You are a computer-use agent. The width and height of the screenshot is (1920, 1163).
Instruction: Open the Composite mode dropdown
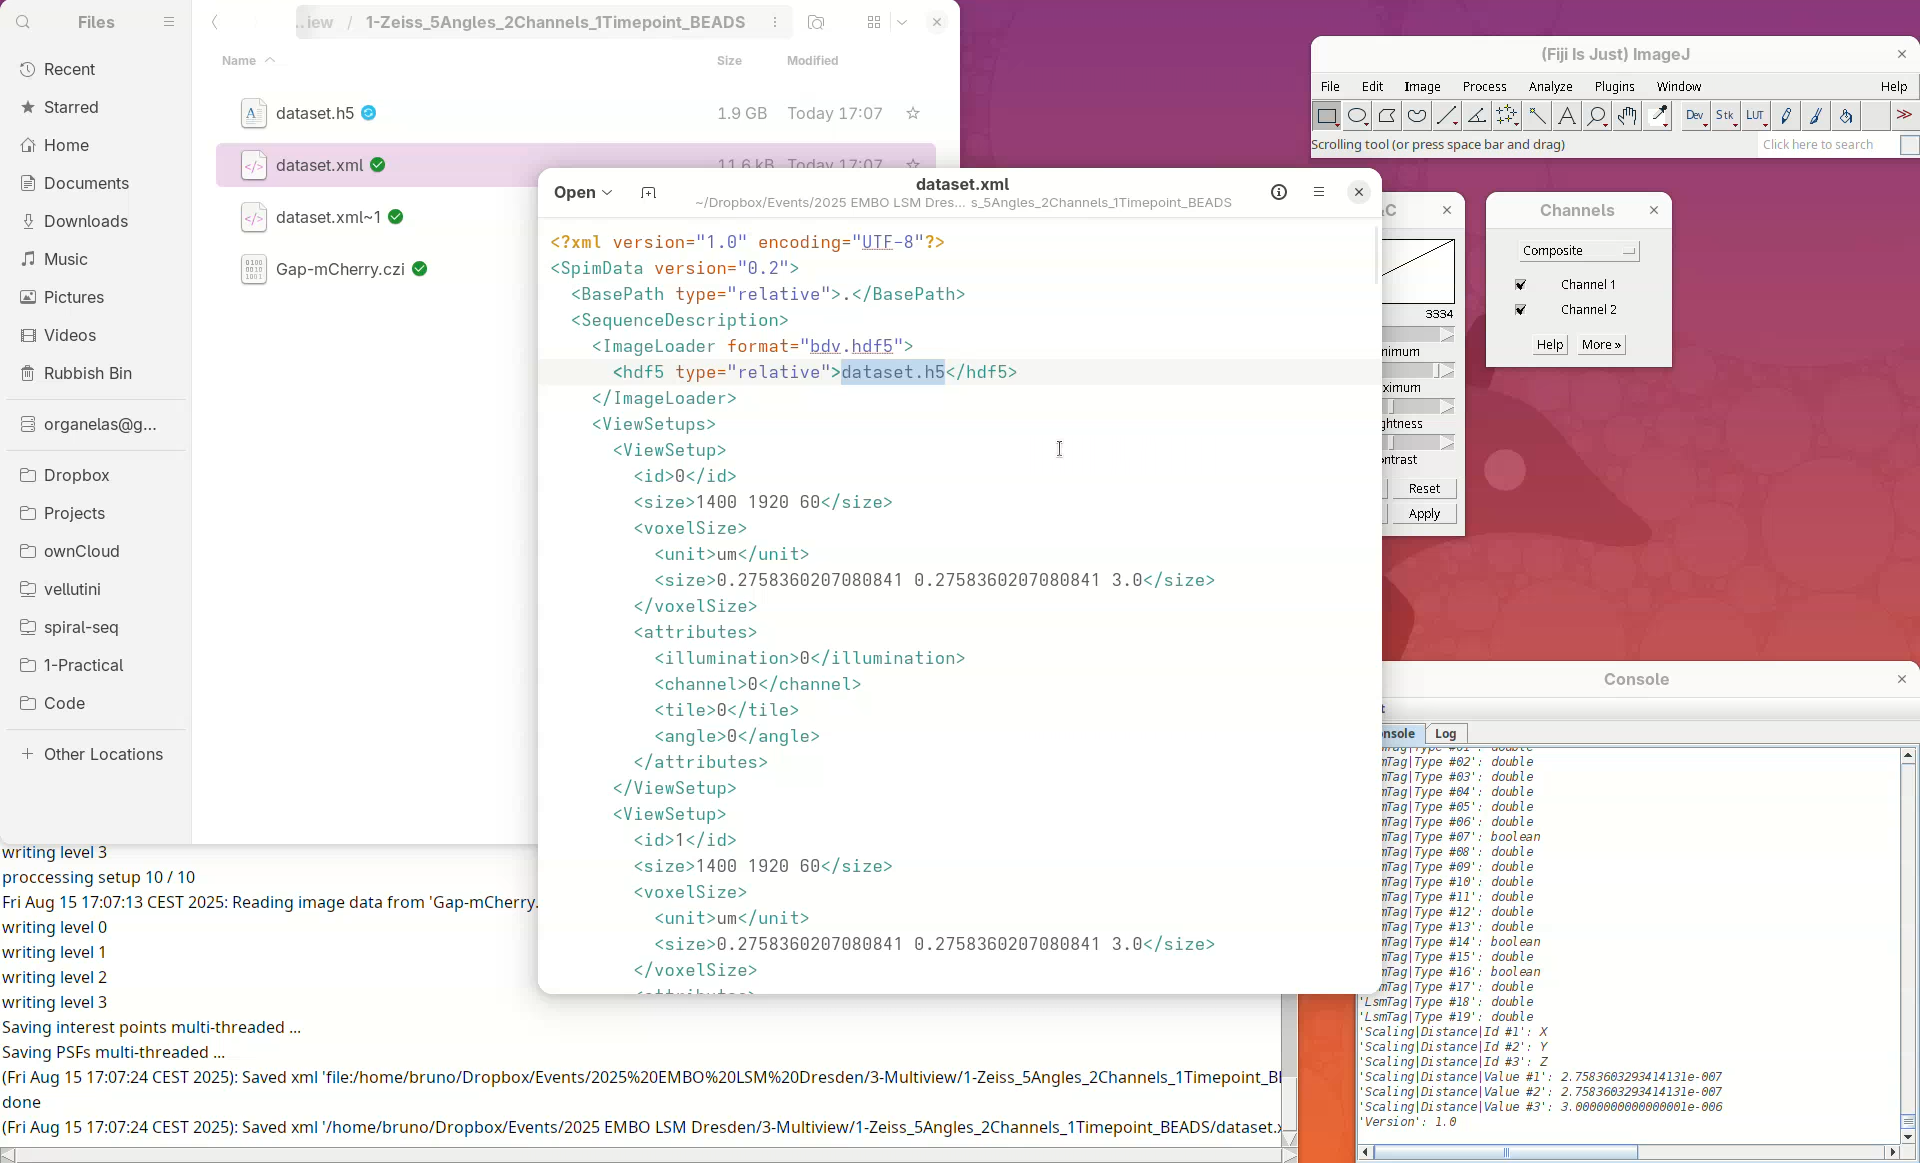(1578, 251)
